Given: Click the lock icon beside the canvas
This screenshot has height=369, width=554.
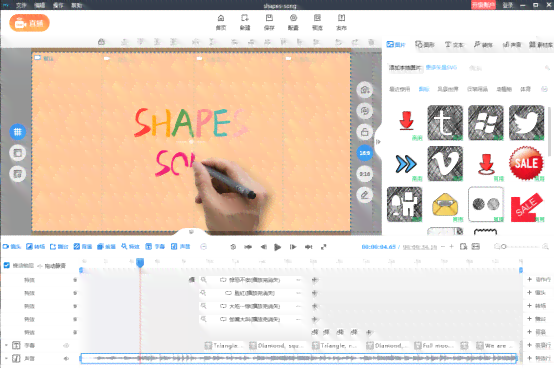Looking at the screenshot, I should tap(365, 132).
